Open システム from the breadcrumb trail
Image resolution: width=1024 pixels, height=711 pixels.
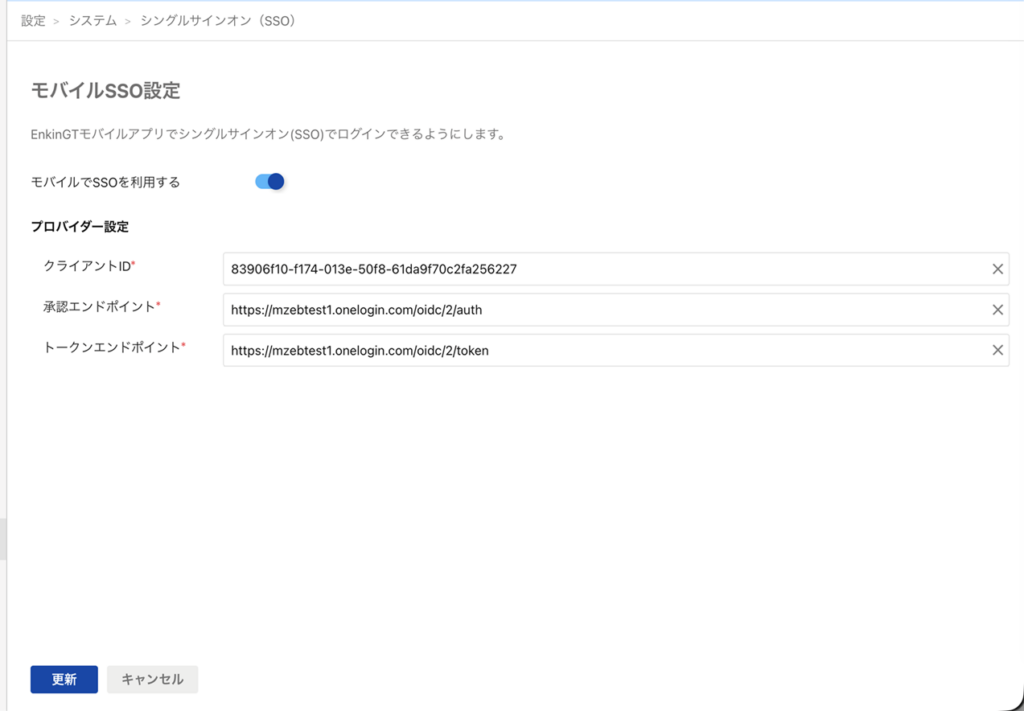click(x=91, y=20)
